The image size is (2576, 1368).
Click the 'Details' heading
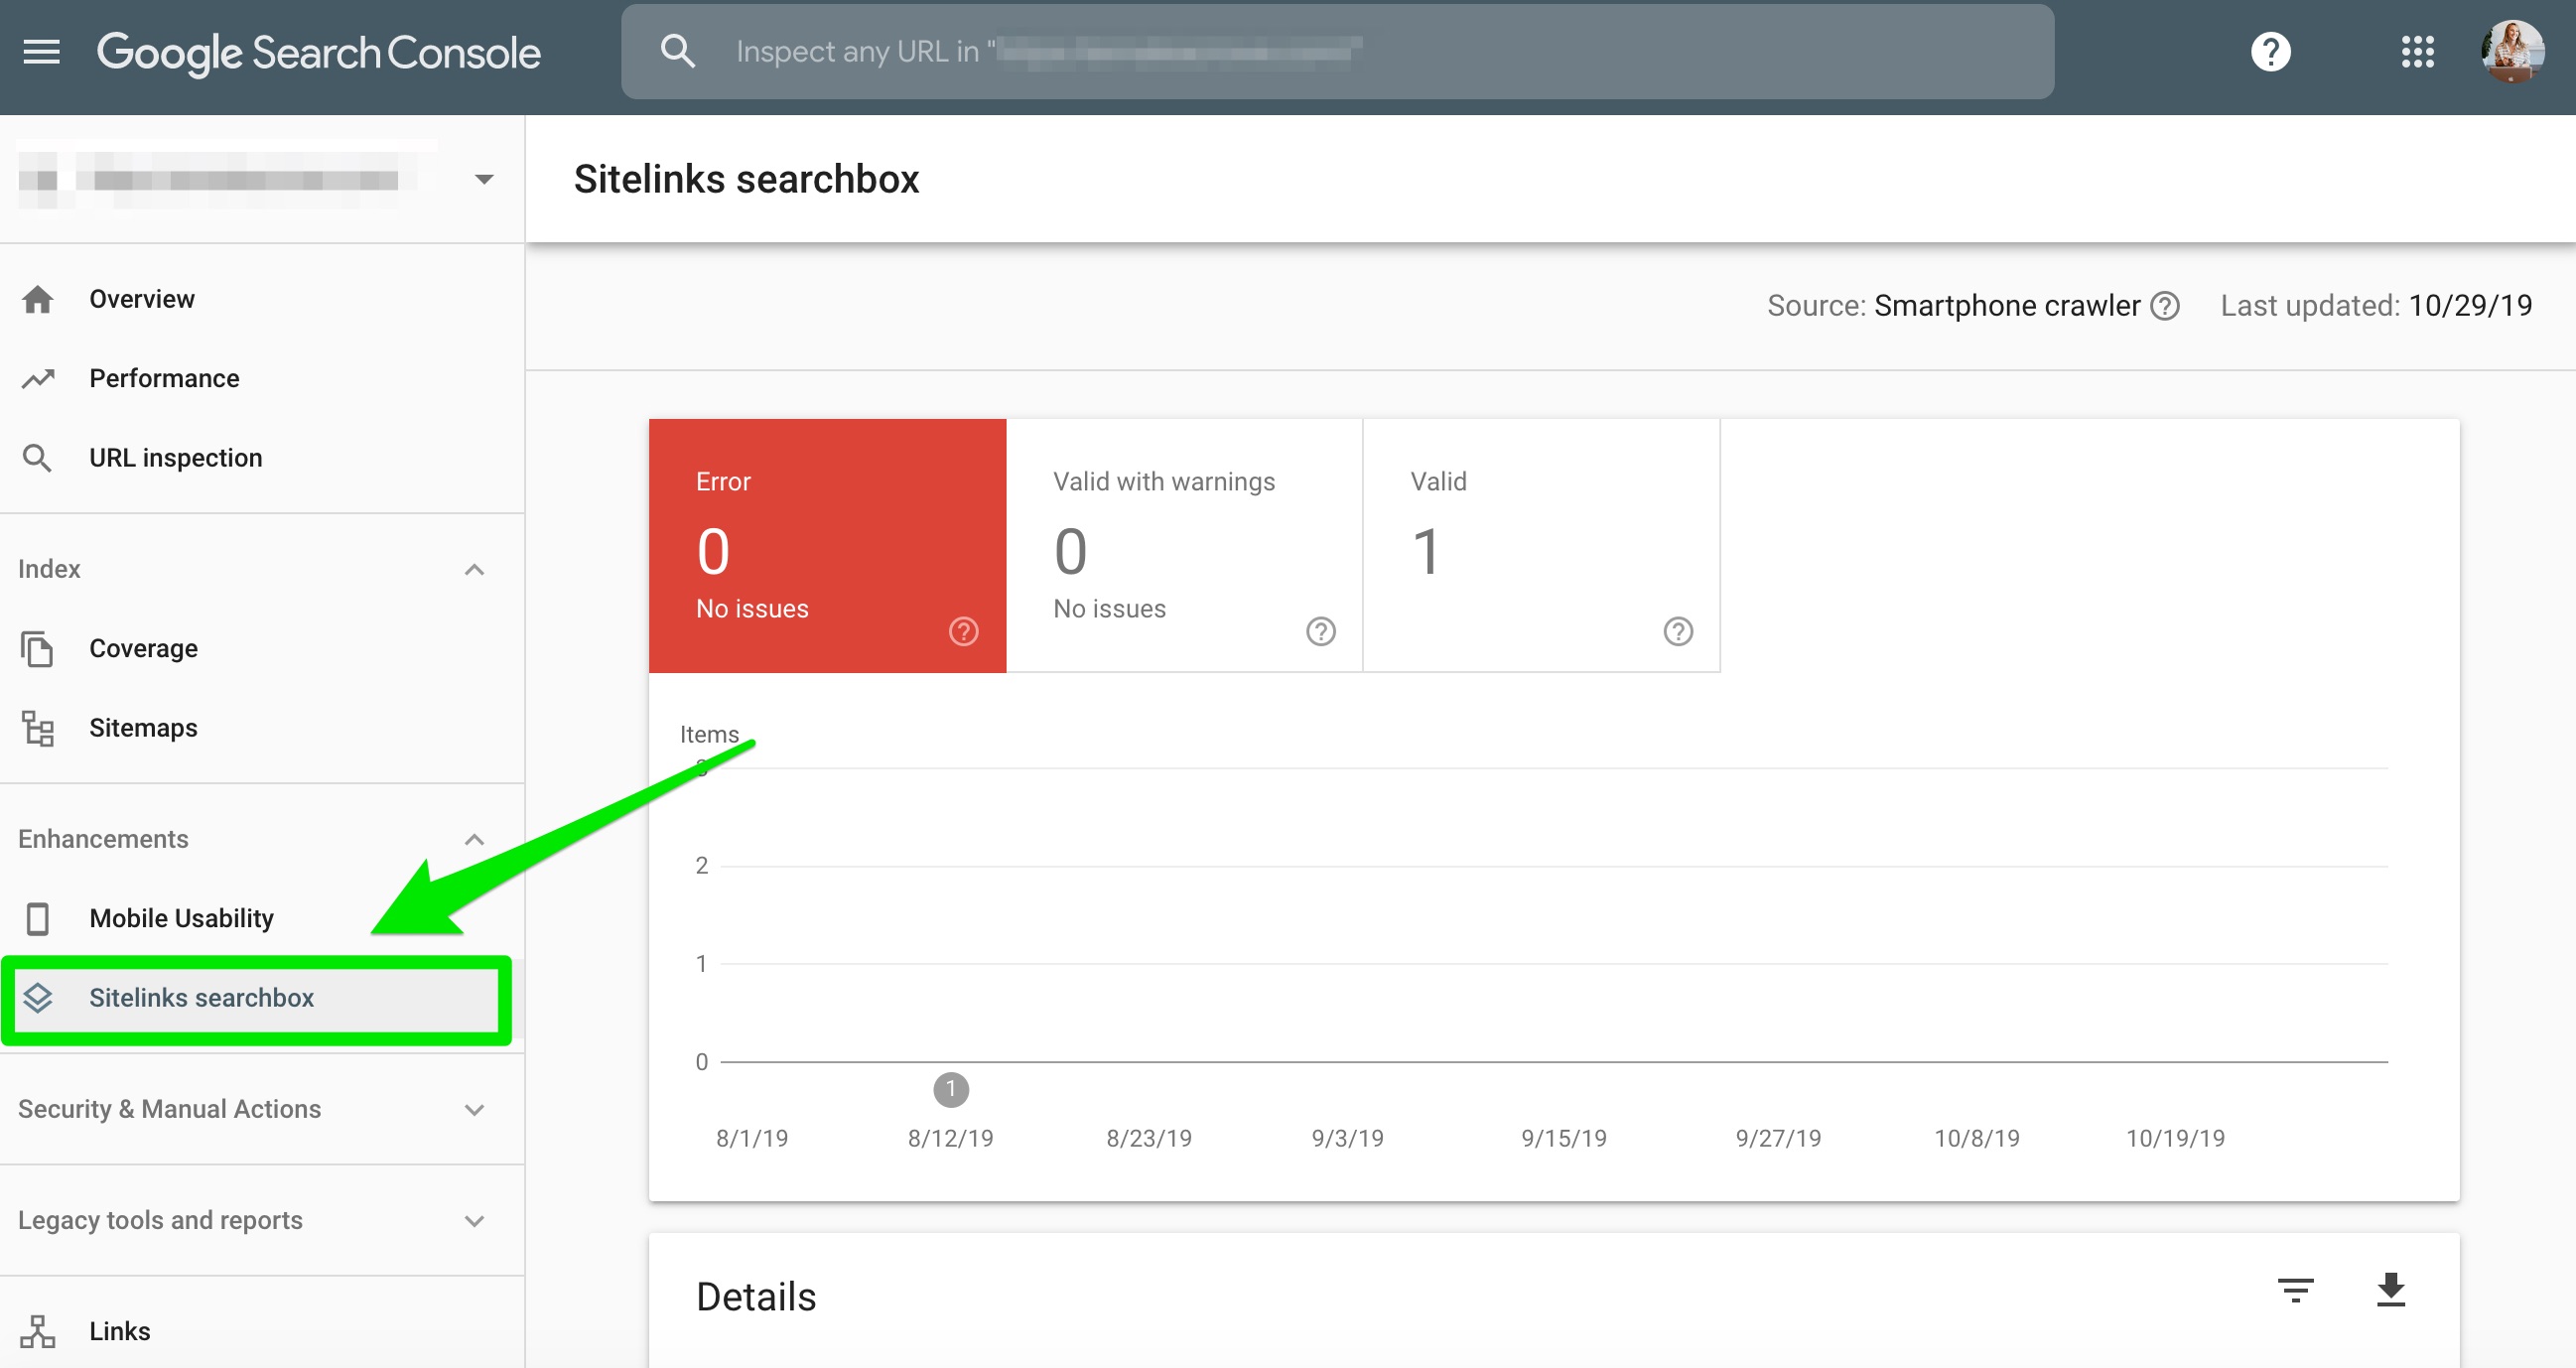[x=756, y=1297]
